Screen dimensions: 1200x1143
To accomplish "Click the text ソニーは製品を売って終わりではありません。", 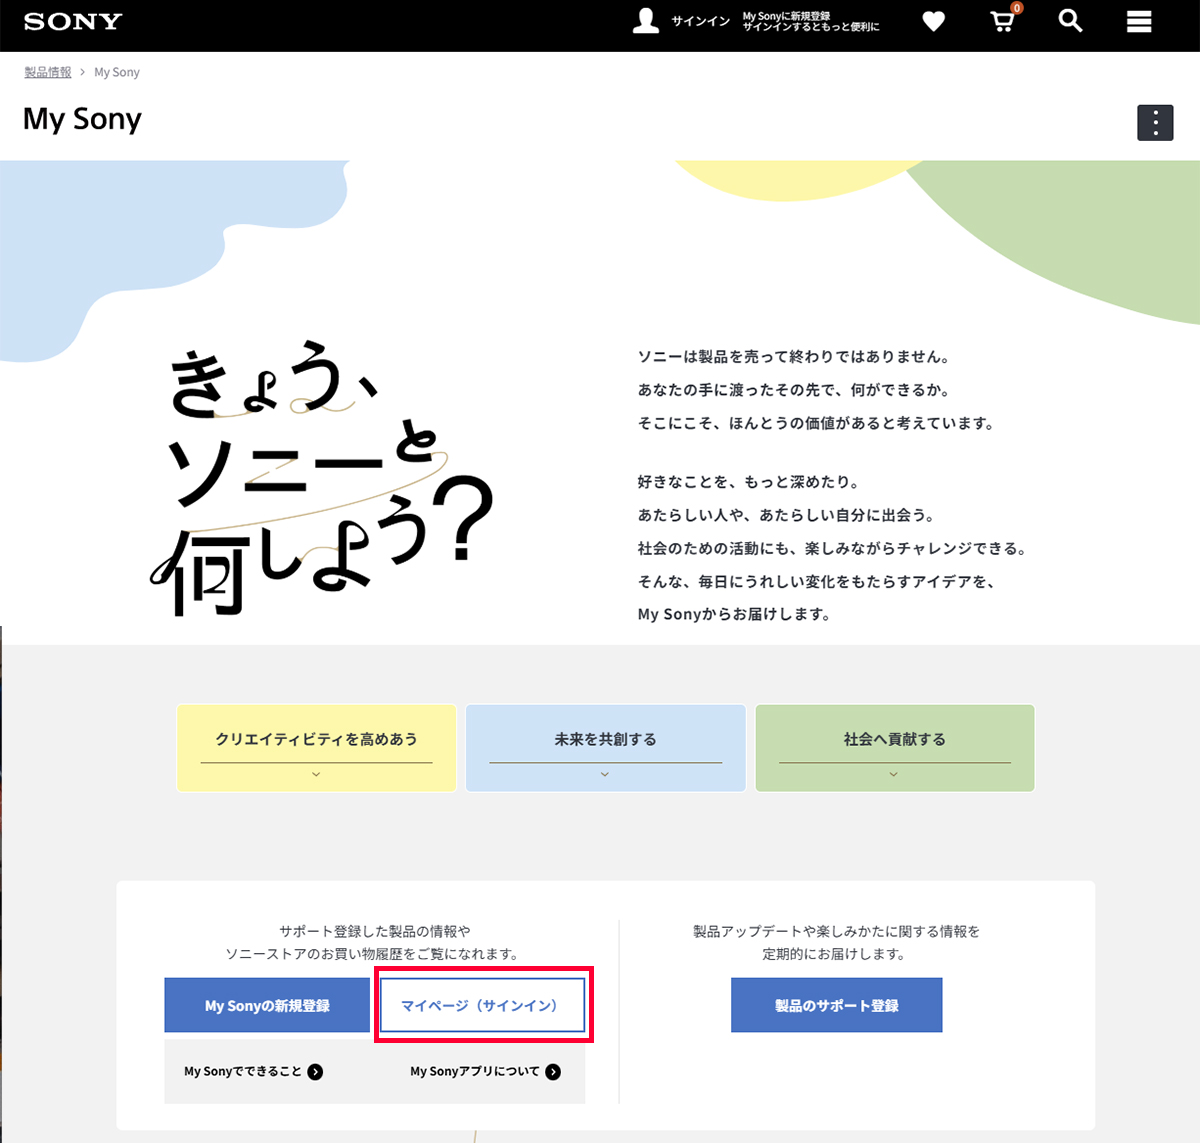I will 795,357.
